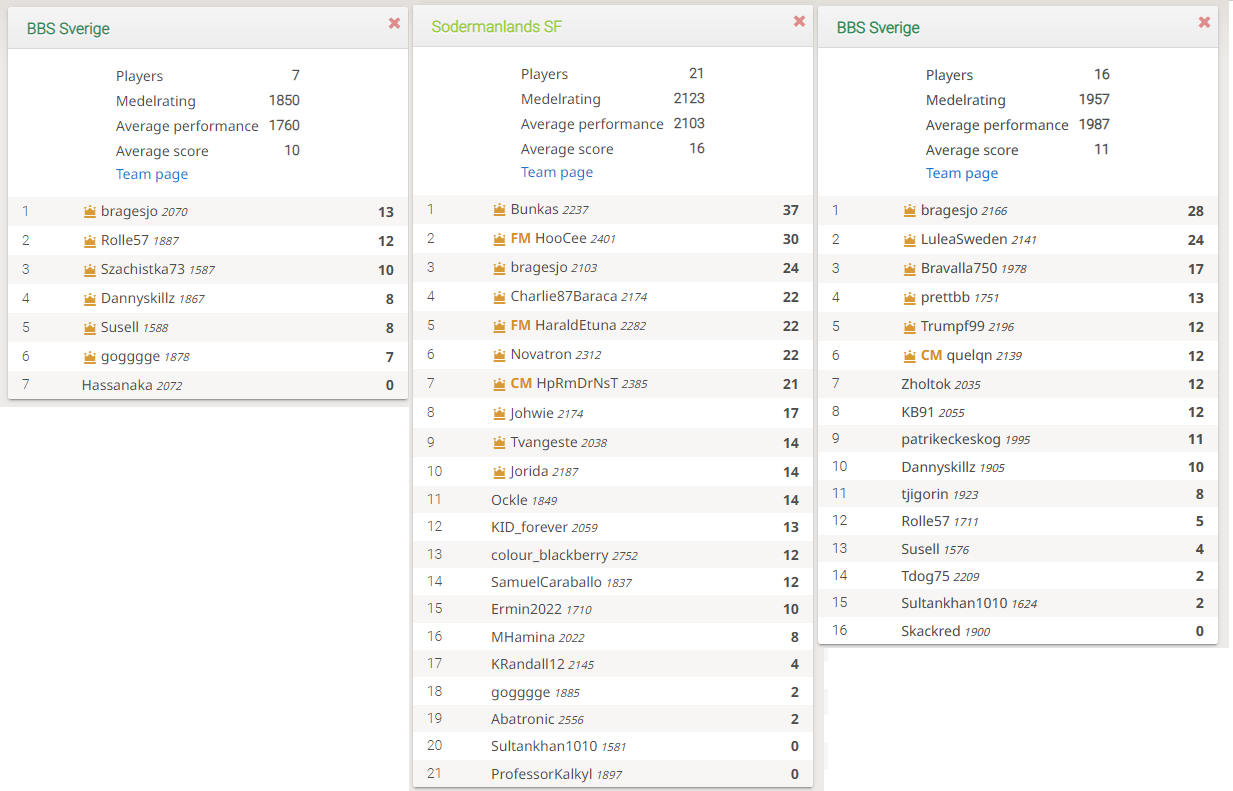
Task: Click the crown icon beside bragesjo rated 2070
Action: pyautogui.click(x=89, y=211)
